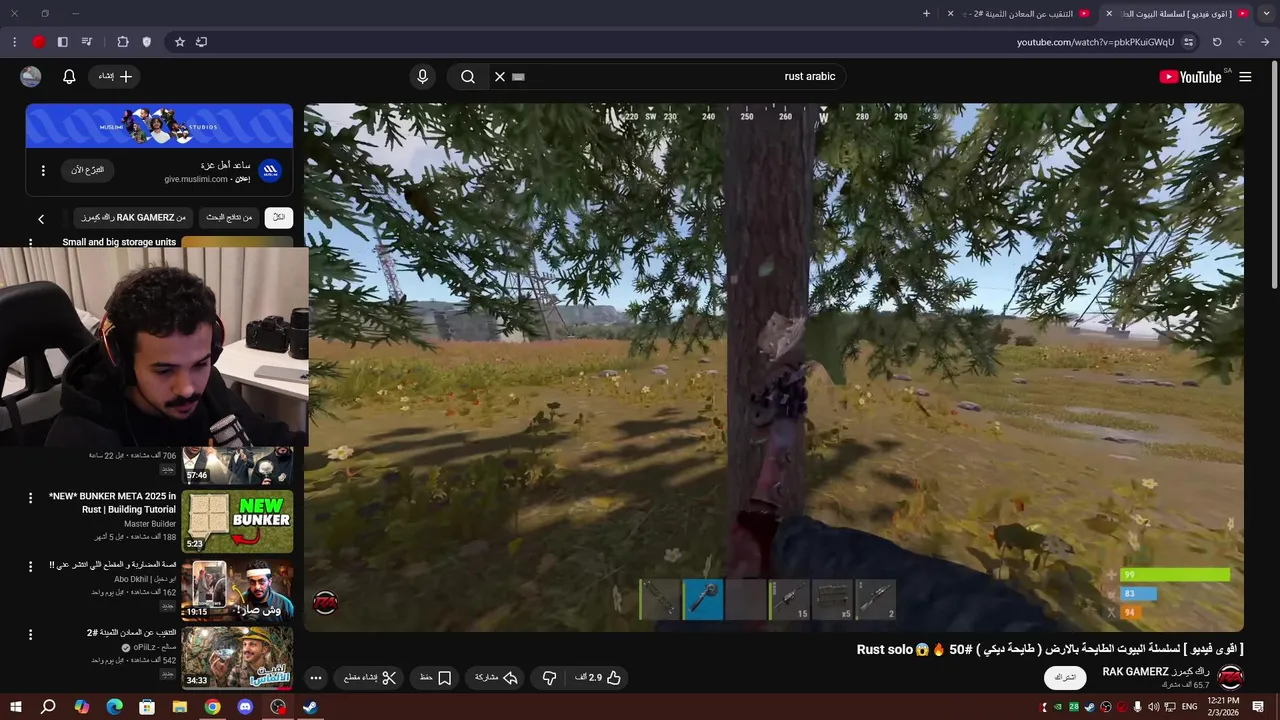
Task: Open the YouTube guide hamburger menu
Action: pos(1245,77)
